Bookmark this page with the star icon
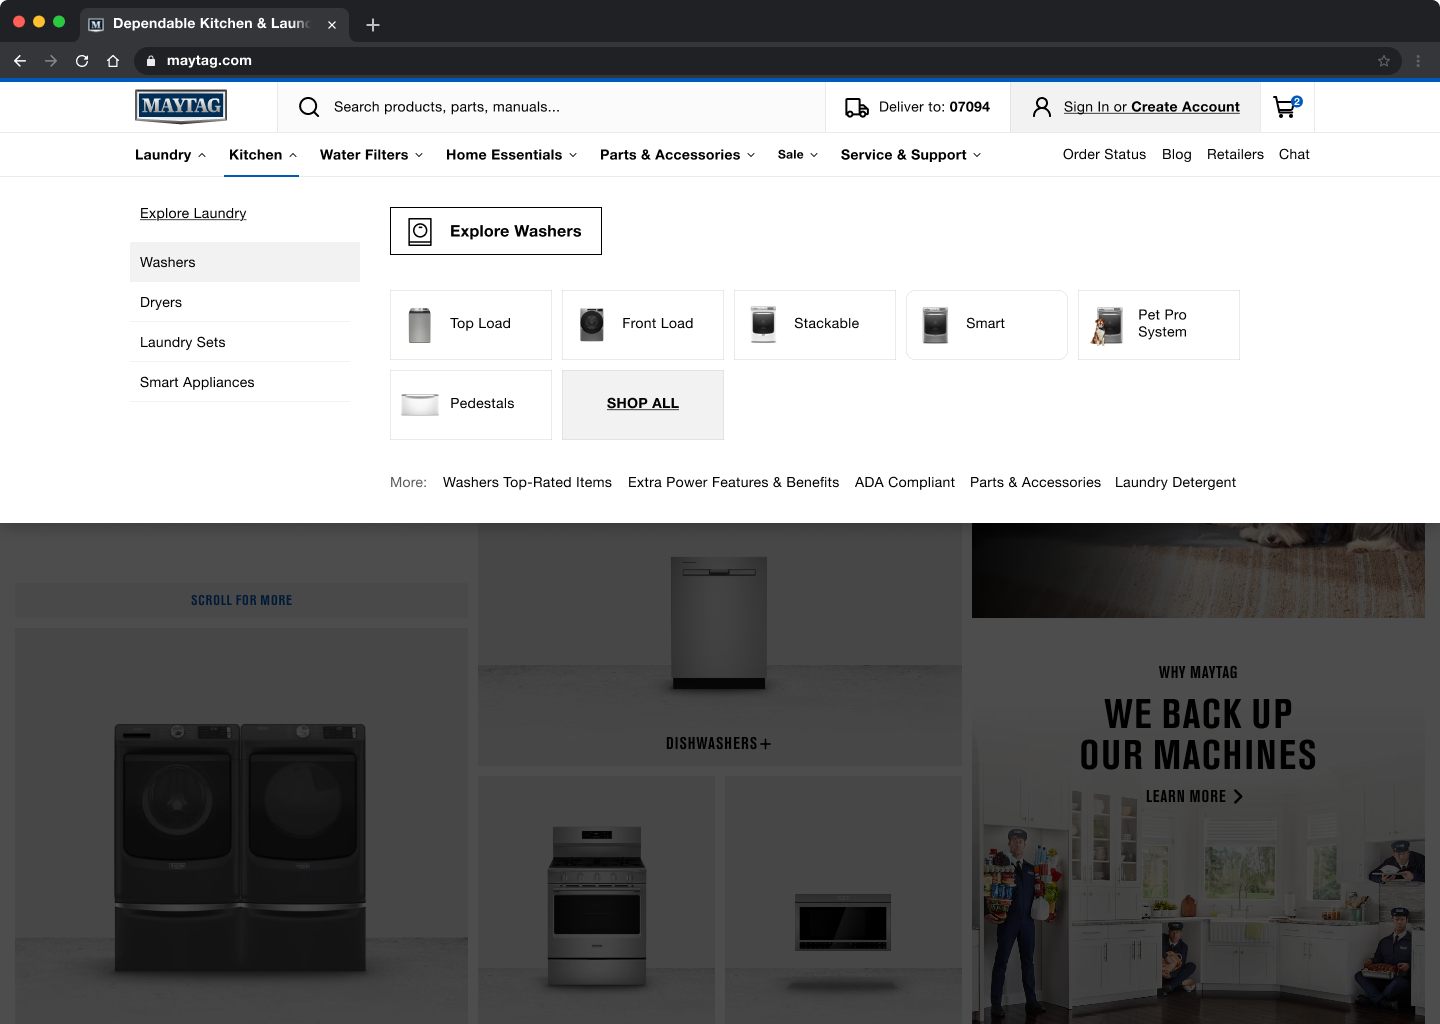This screenshot has height=1024, width=1440. pyautogui.click(x=1384, y=61)
